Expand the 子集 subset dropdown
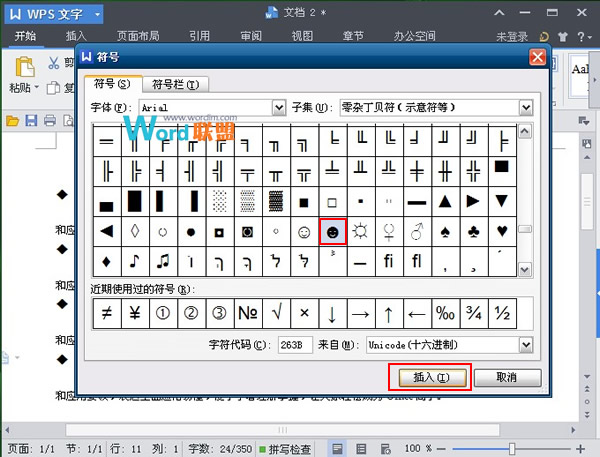This screenshot has height=457, width=600. pyautogui.click(x=525, y=107)
